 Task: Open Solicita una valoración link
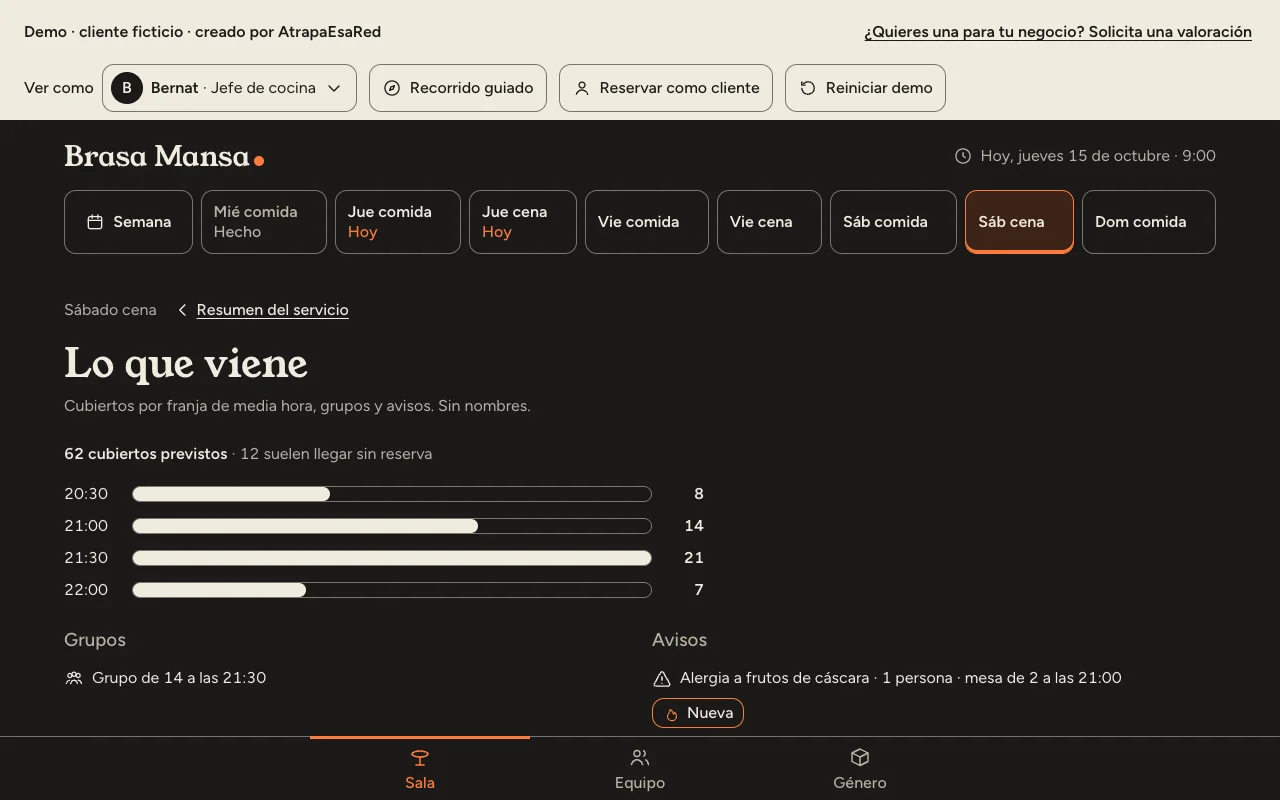click(x=1058, y=32)
